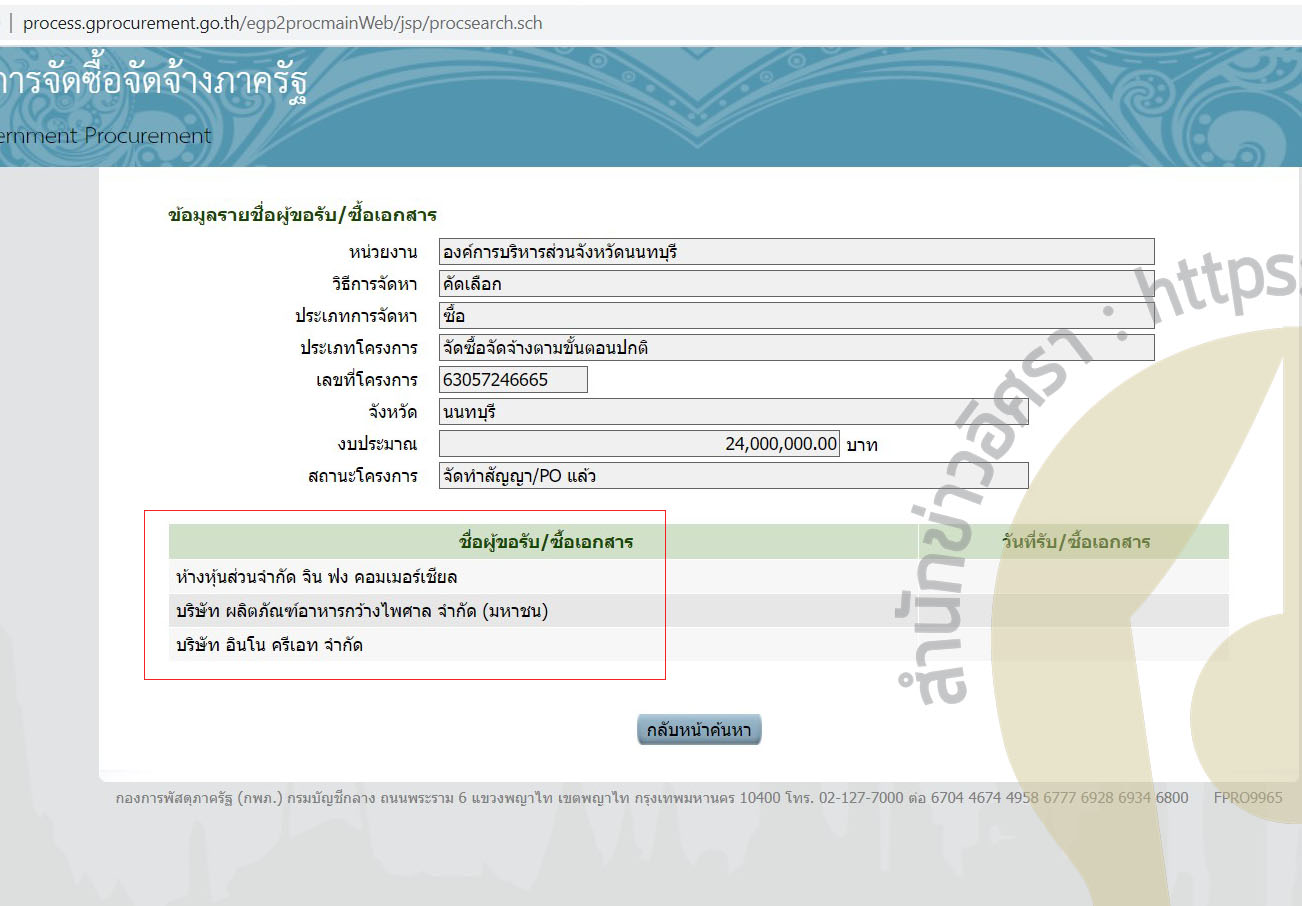
Task: Click the กลับหน้าค้นหา button
Action: (x=699, y=730)
